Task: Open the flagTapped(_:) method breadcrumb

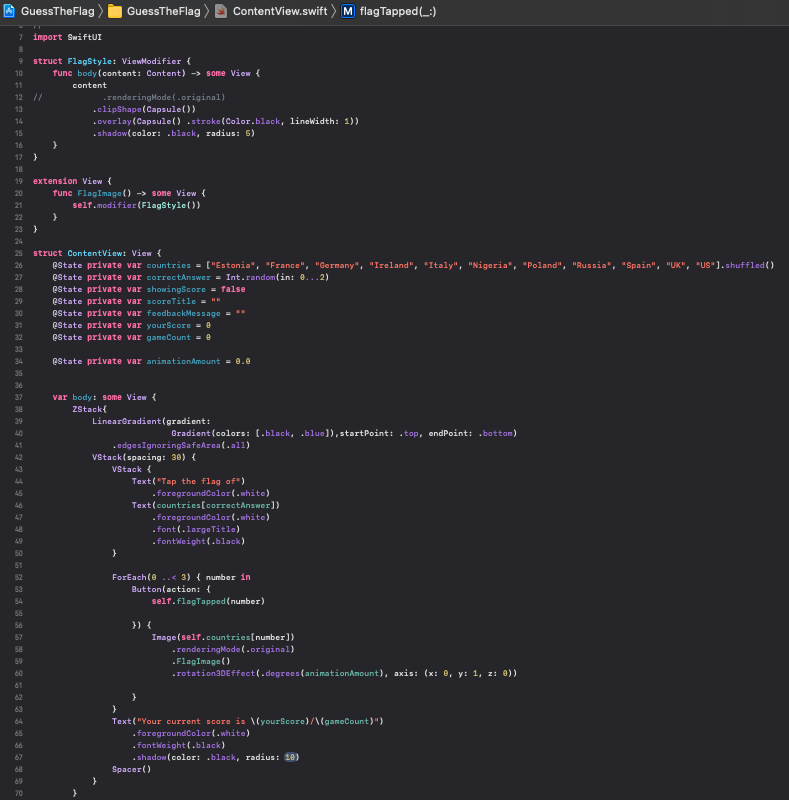Action: [398, 11]
